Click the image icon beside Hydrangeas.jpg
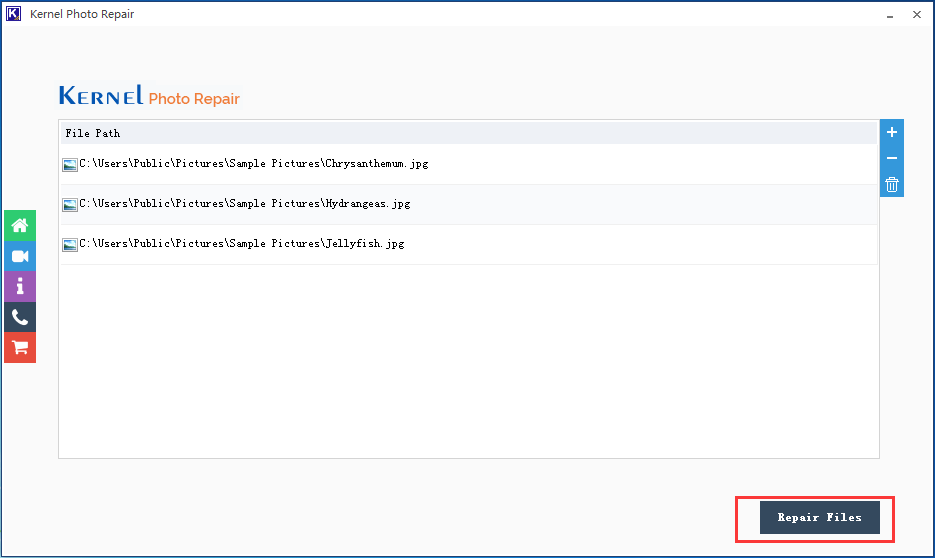Screen dimensions: 935x558 70,205
